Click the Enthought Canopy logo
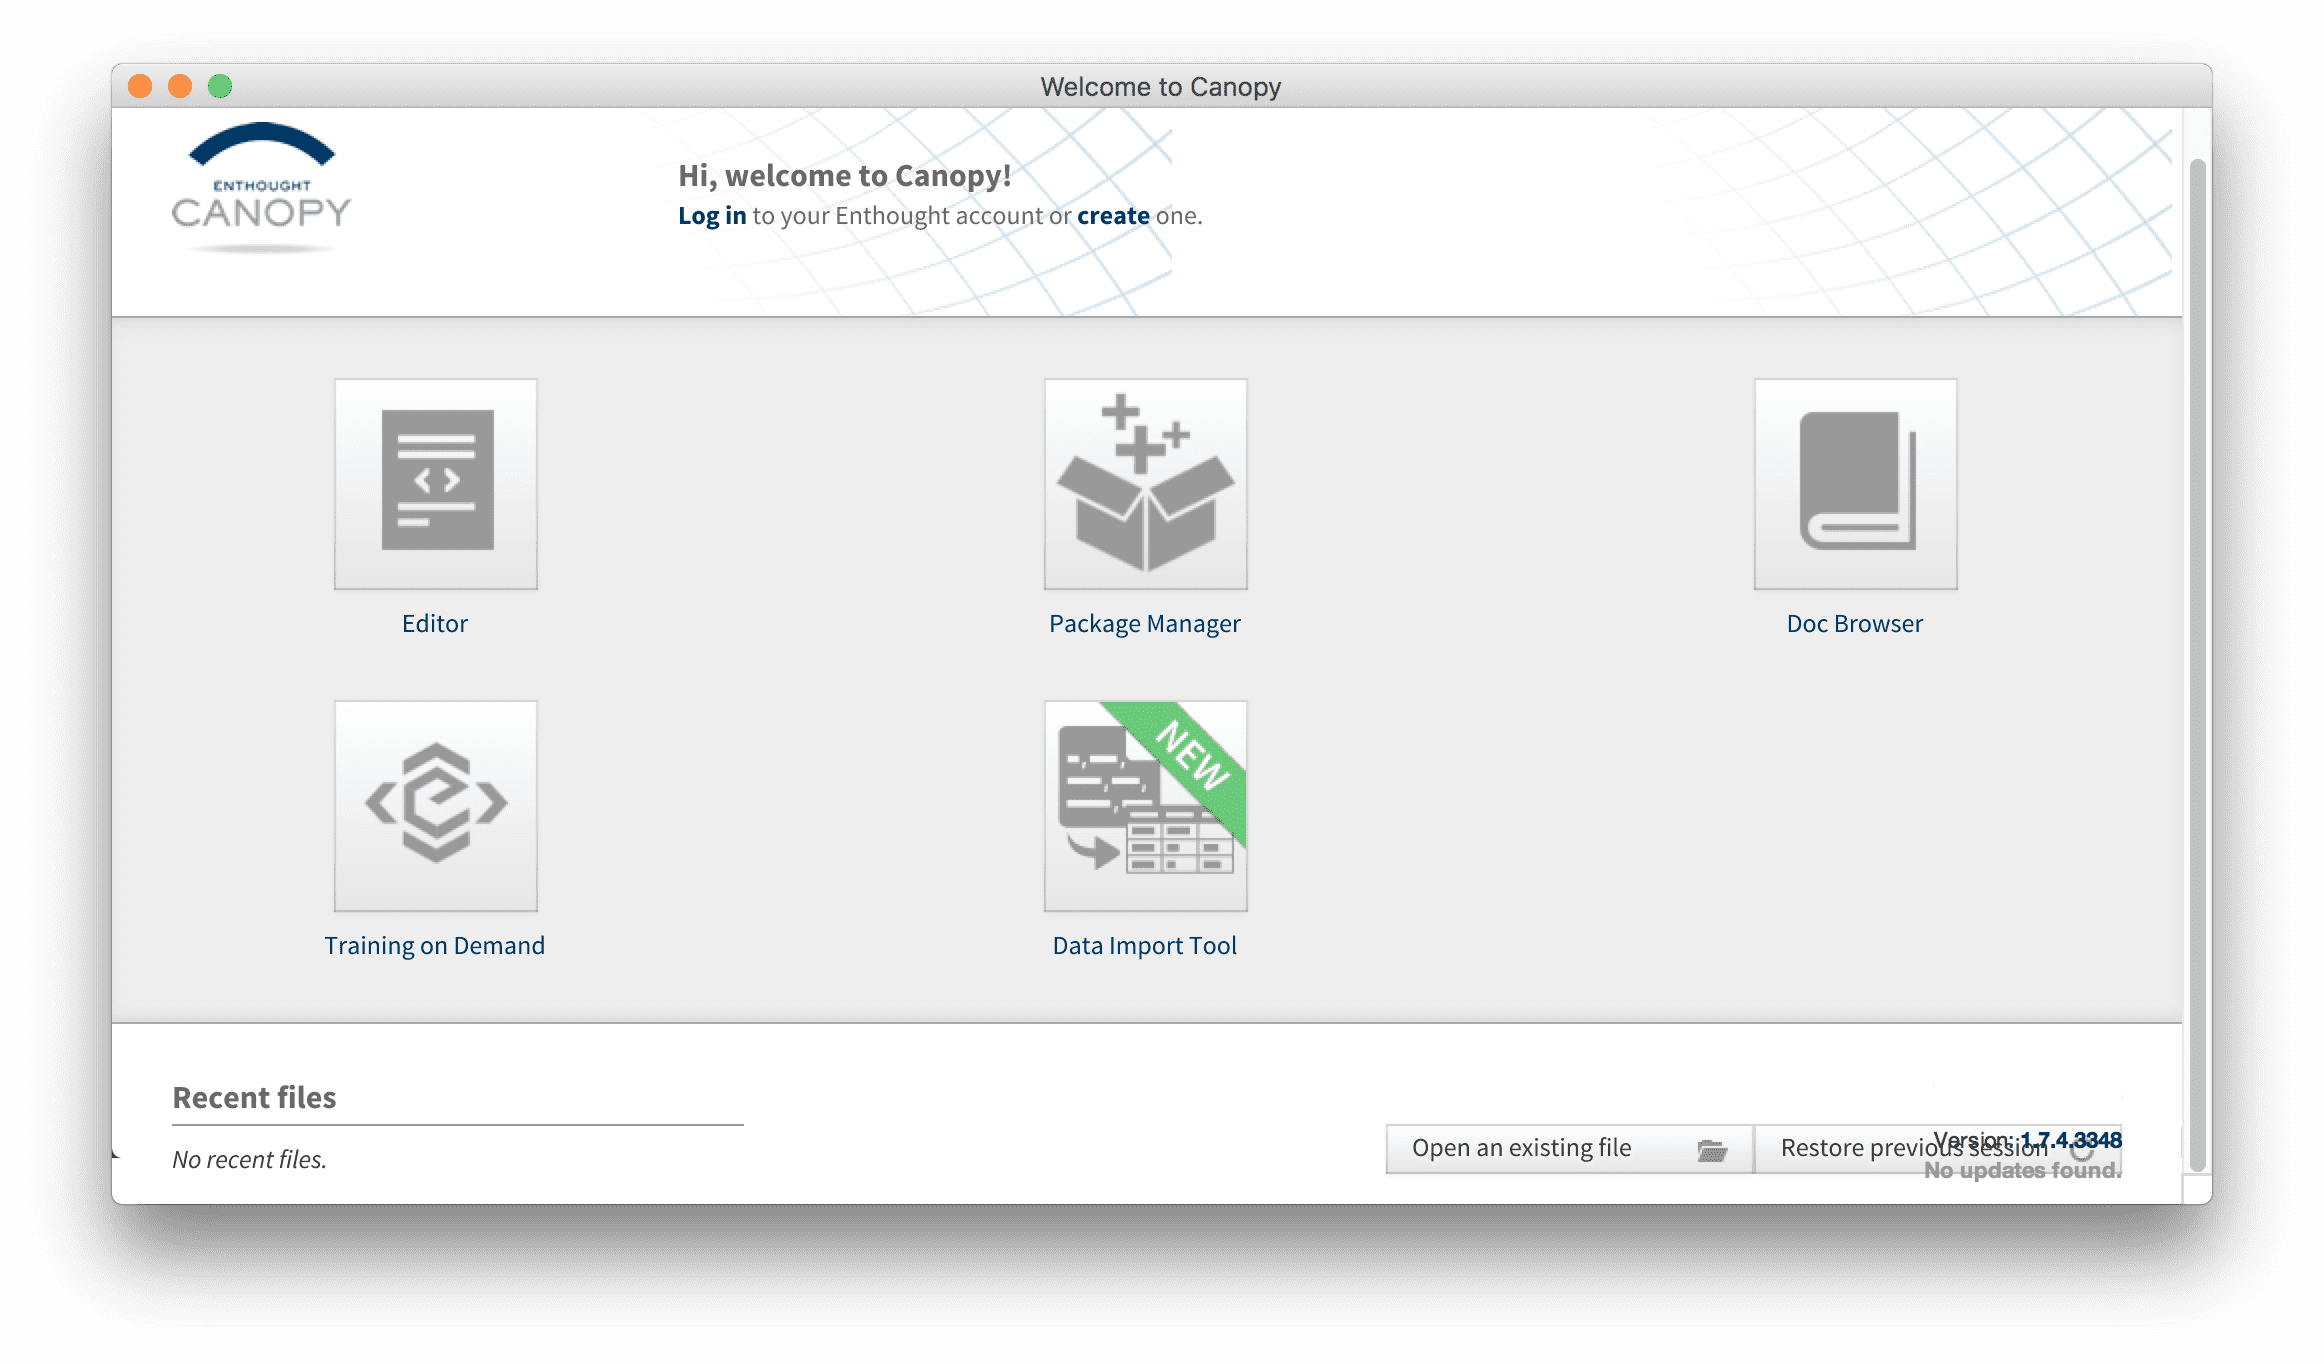Viewport: 2324px width, 1364px height. click(x=261, y=186)
